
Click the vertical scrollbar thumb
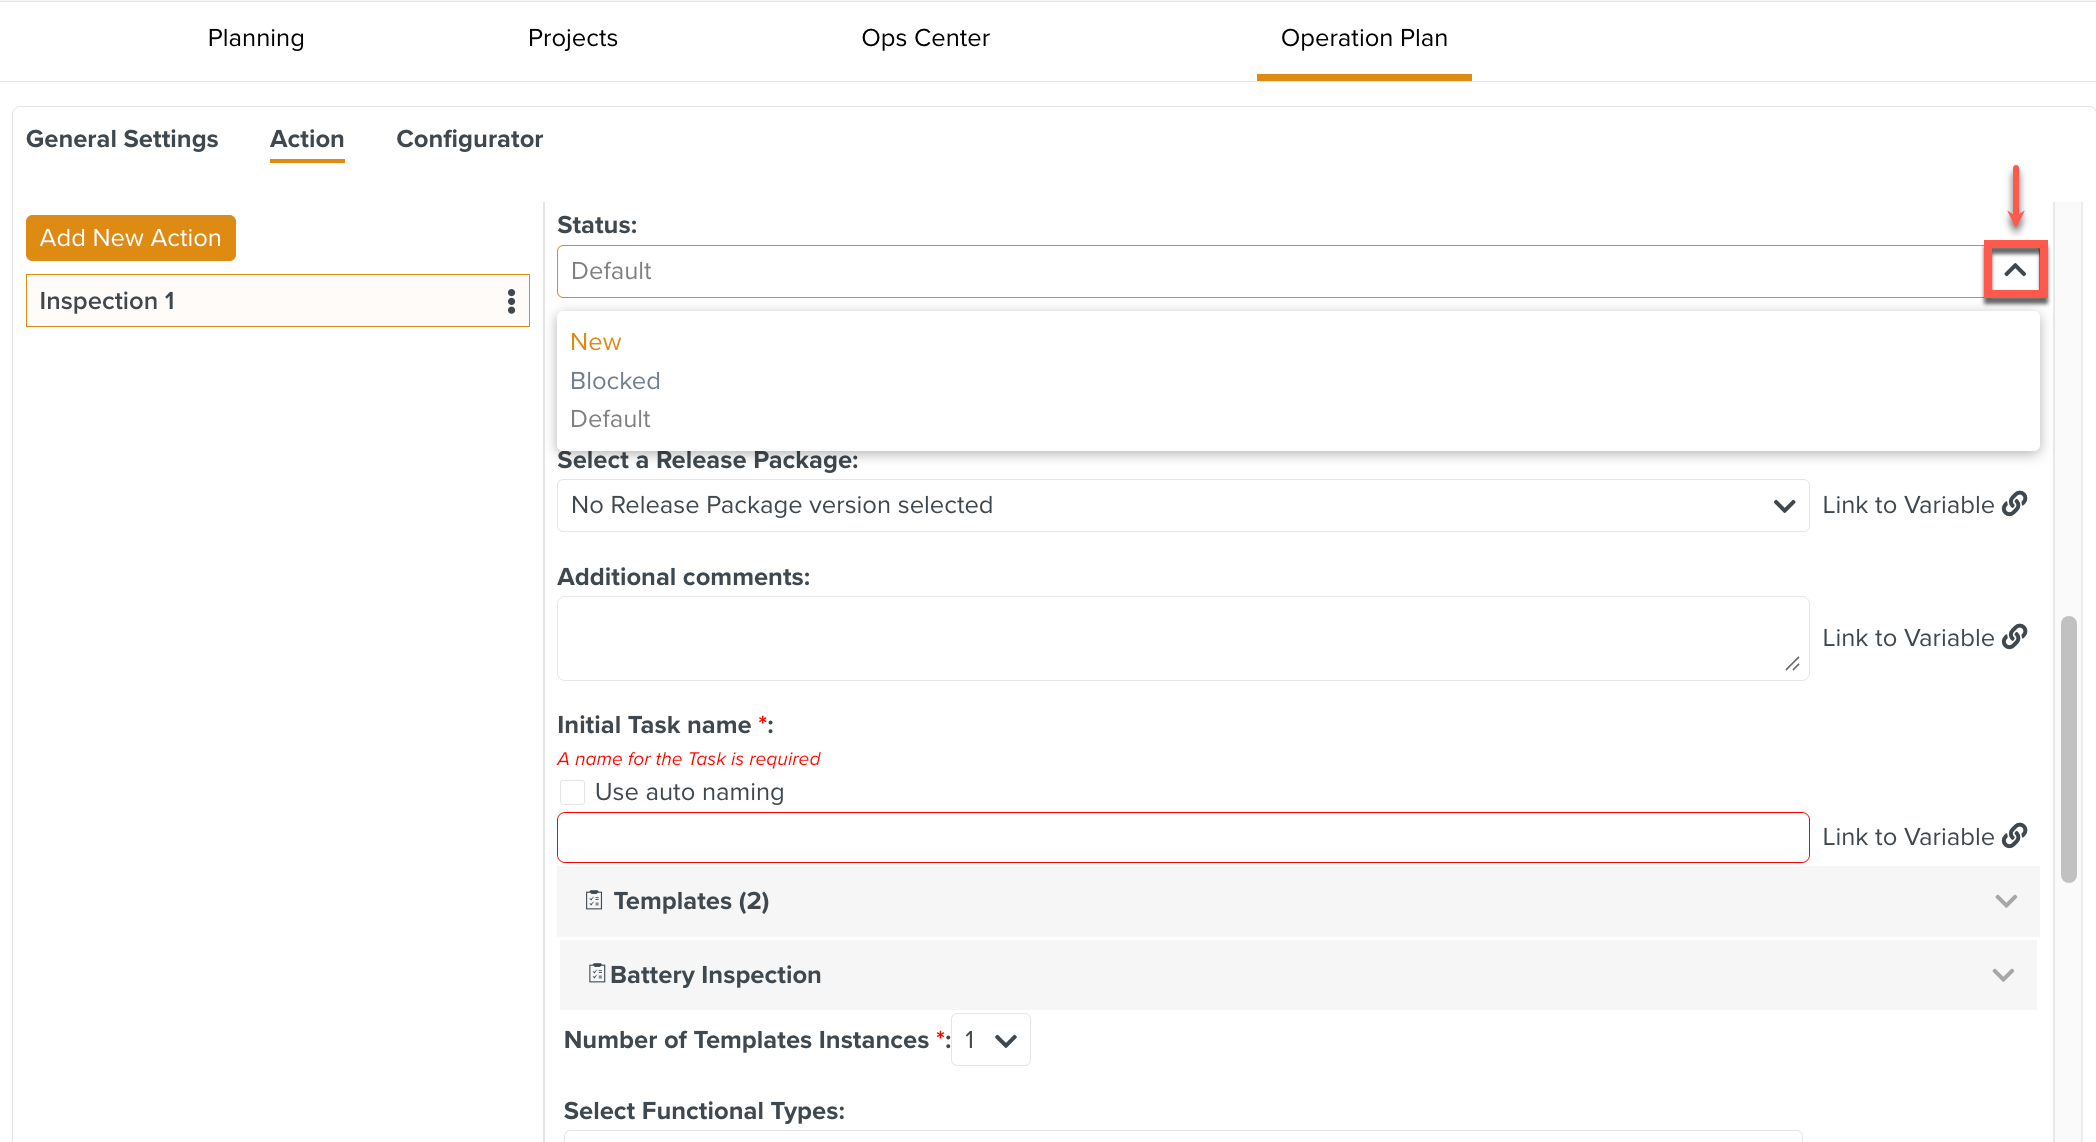(x=2069, y=750)
